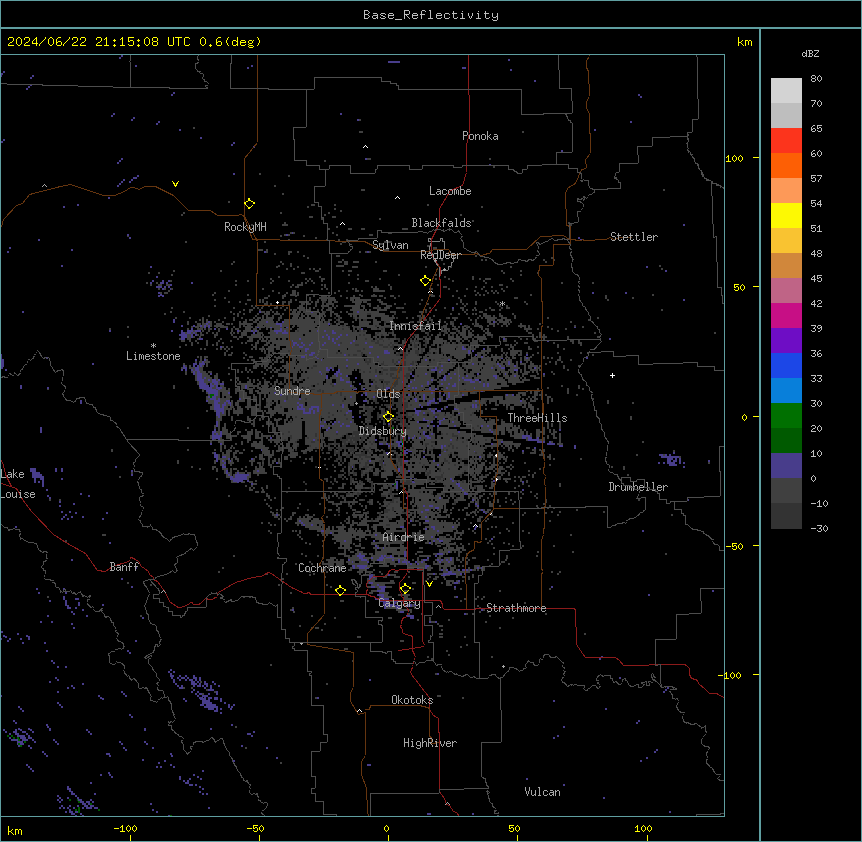Click the Lacombe city label
862x842 pixels.
pyautogui.click(x=450, y=191)
